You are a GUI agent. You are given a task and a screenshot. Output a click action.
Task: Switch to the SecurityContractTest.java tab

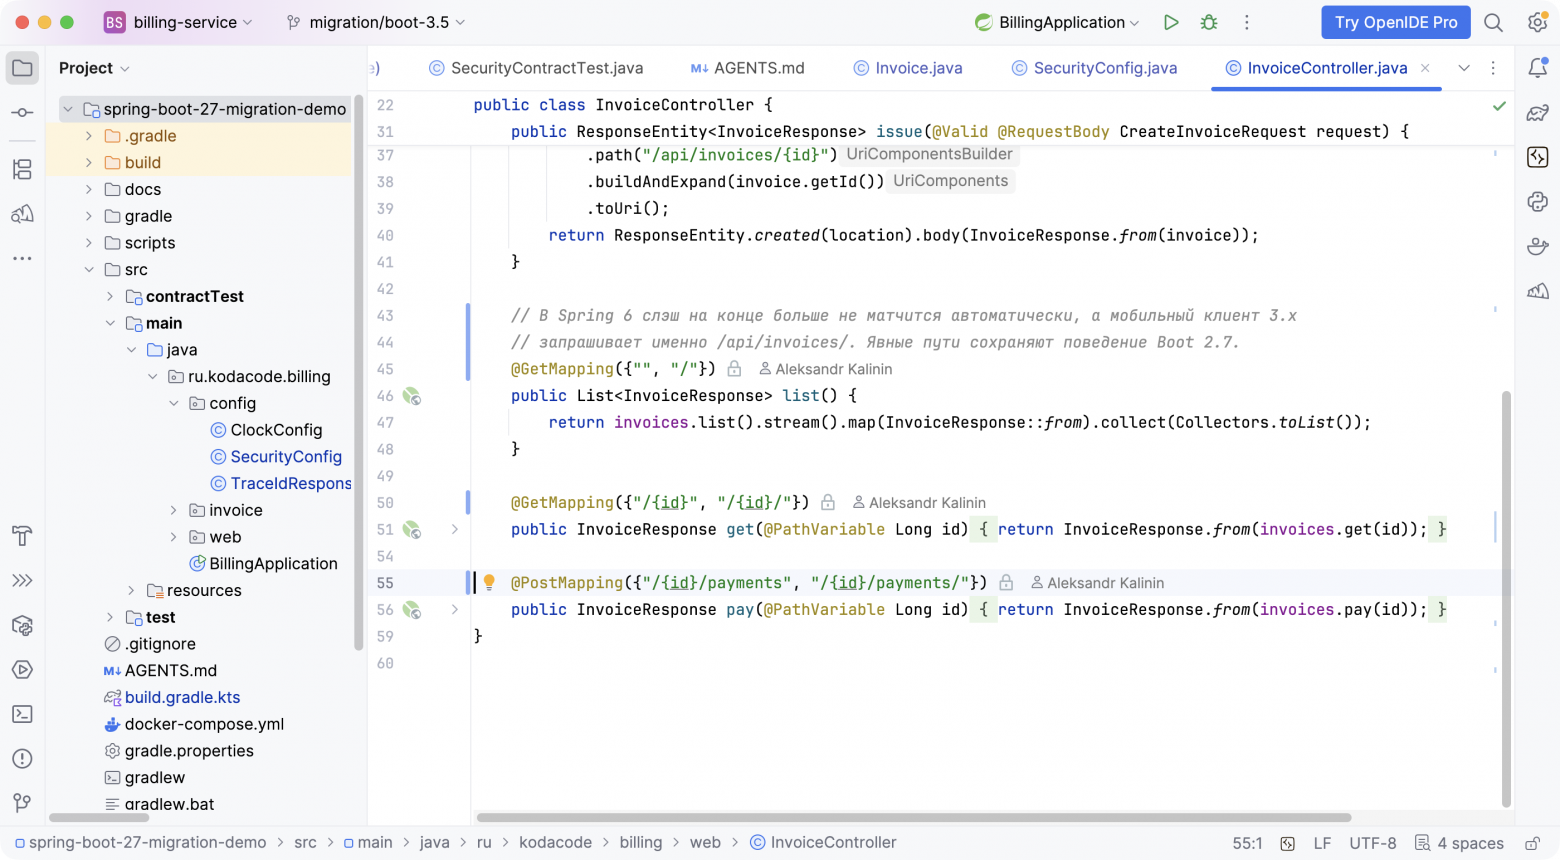point(535,68)
